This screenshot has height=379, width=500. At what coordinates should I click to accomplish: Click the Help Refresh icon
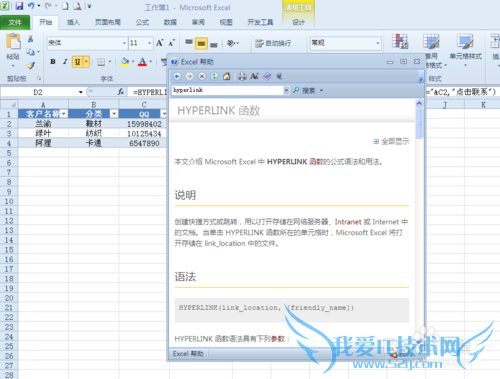[x=214, y=76]
